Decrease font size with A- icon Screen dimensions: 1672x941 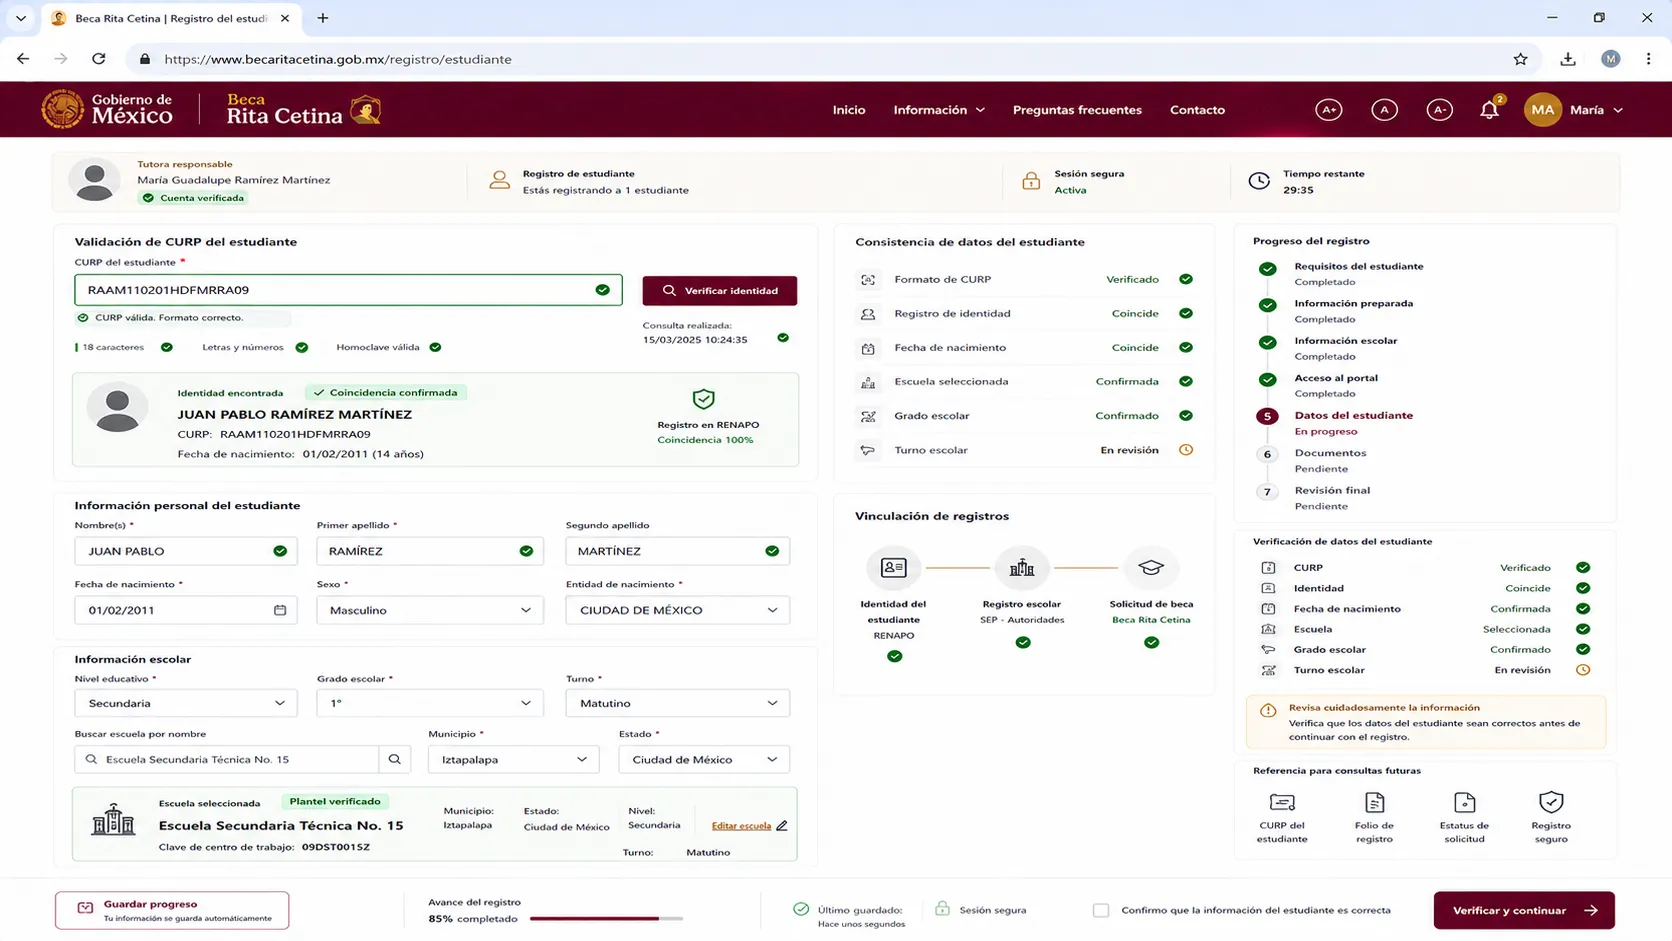(1439, 110)
